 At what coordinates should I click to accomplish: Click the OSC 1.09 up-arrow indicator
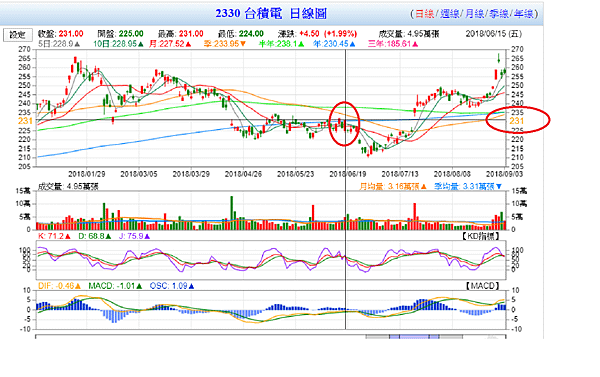coord(191,286)
